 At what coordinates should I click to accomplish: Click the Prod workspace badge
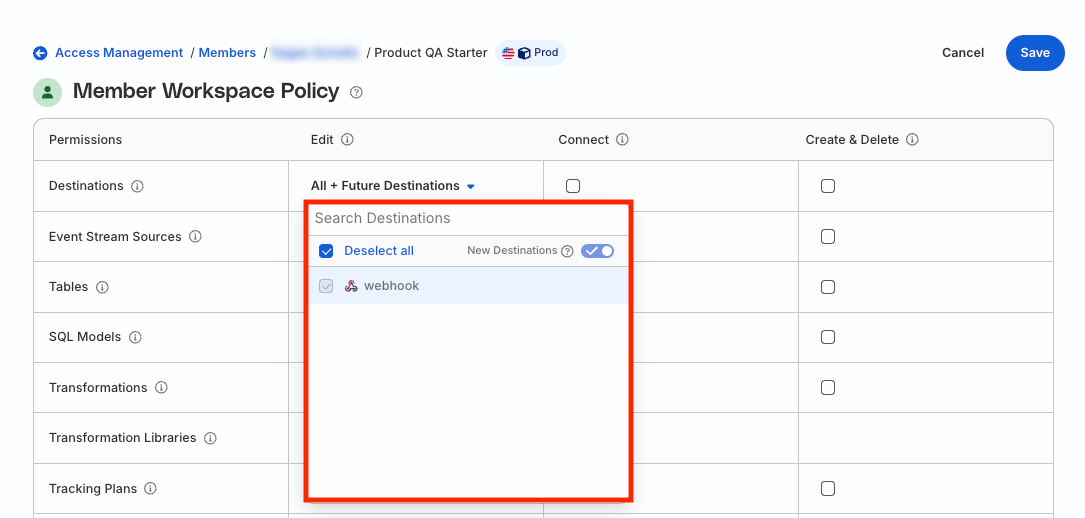531,53
